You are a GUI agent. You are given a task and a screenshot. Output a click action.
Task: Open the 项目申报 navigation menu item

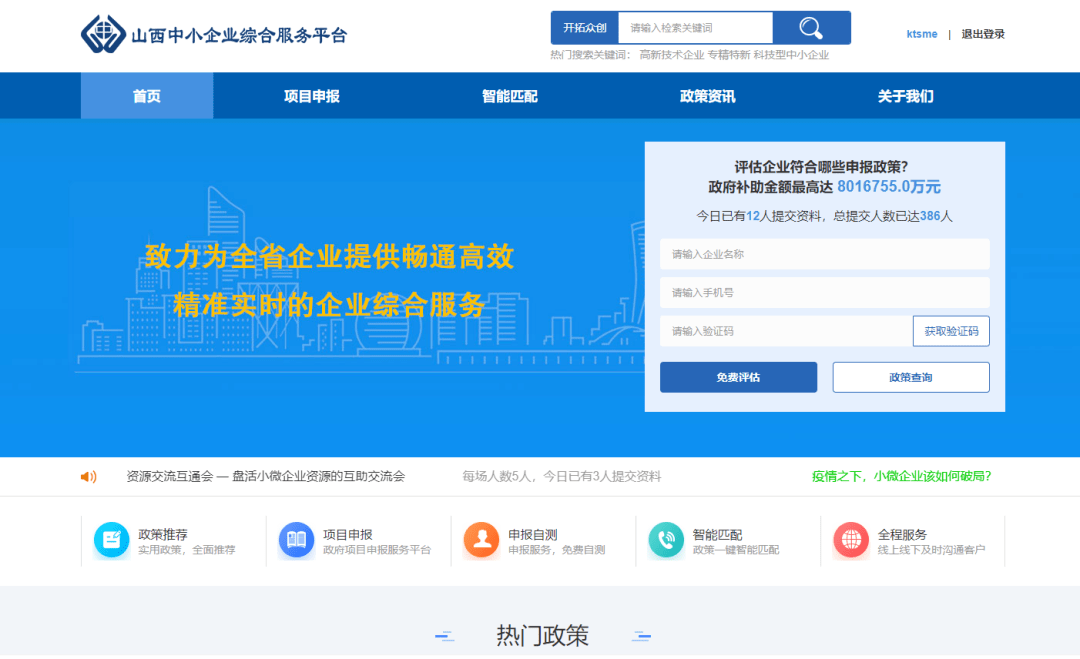click(x=312, y=96)
